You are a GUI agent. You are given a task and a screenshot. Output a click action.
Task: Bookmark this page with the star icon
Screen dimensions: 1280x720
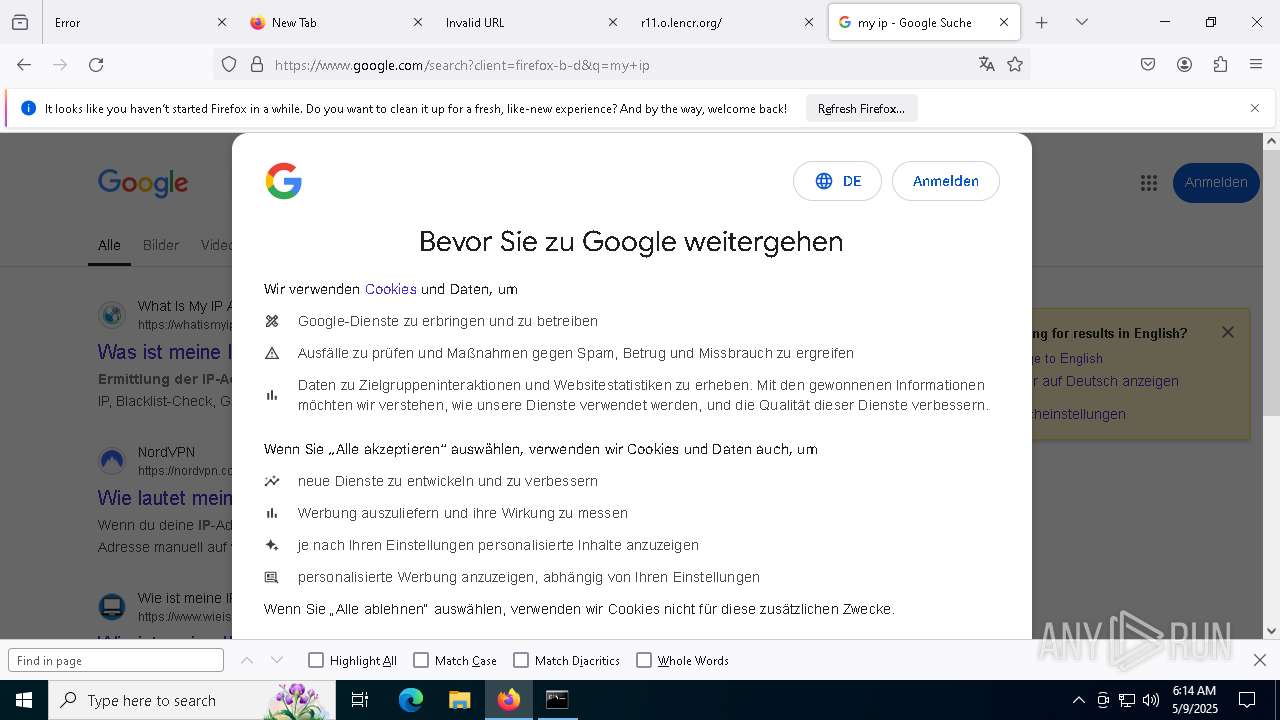pos(1015,65)
